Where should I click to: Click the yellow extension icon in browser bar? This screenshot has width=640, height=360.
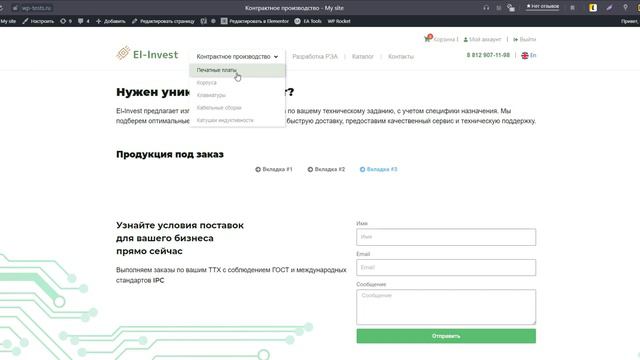[593, 8]
